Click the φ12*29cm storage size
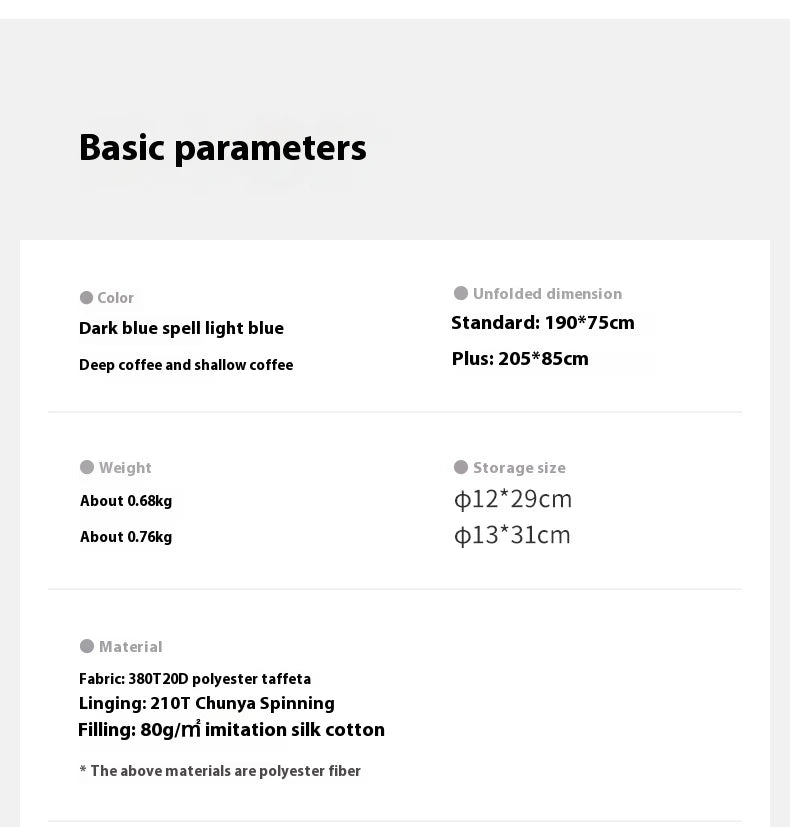Image resolution: width=790 pixels, height=827 pixels. 513,499
